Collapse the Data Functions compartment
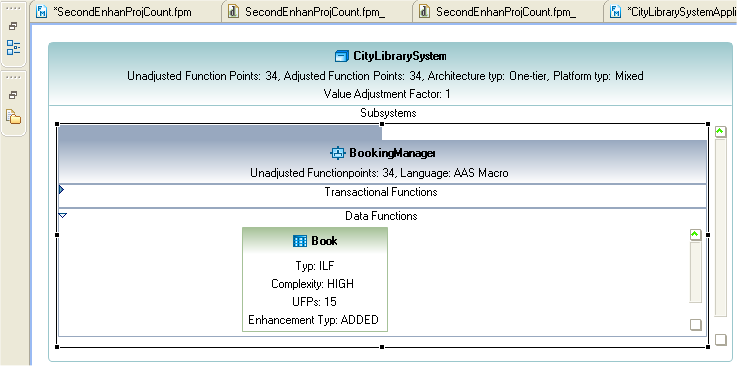Viewport: 737px width, 366px height. click(x=62, y=215)
